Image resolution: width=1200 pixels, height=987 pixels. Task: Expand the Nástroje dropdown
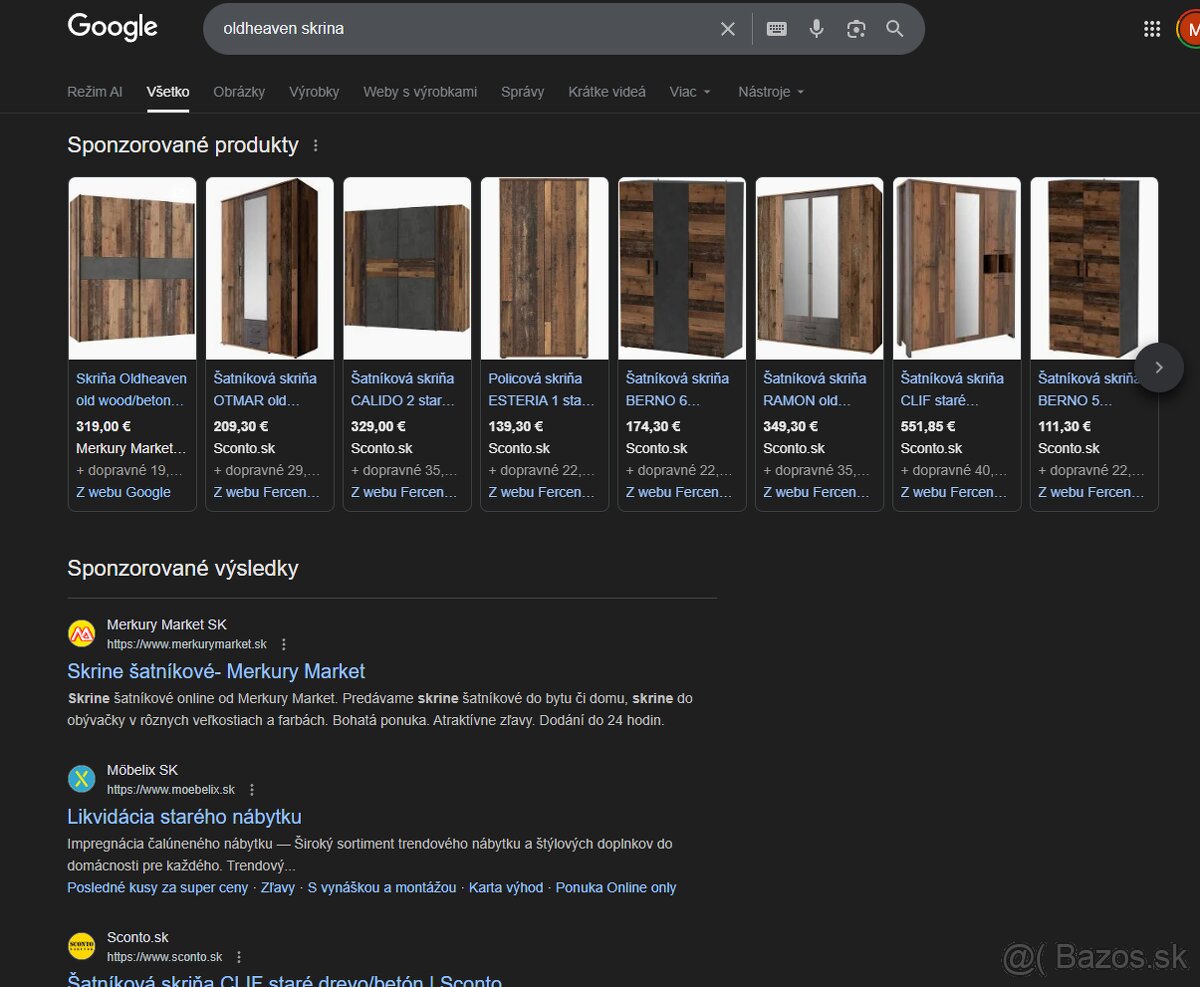771,92
